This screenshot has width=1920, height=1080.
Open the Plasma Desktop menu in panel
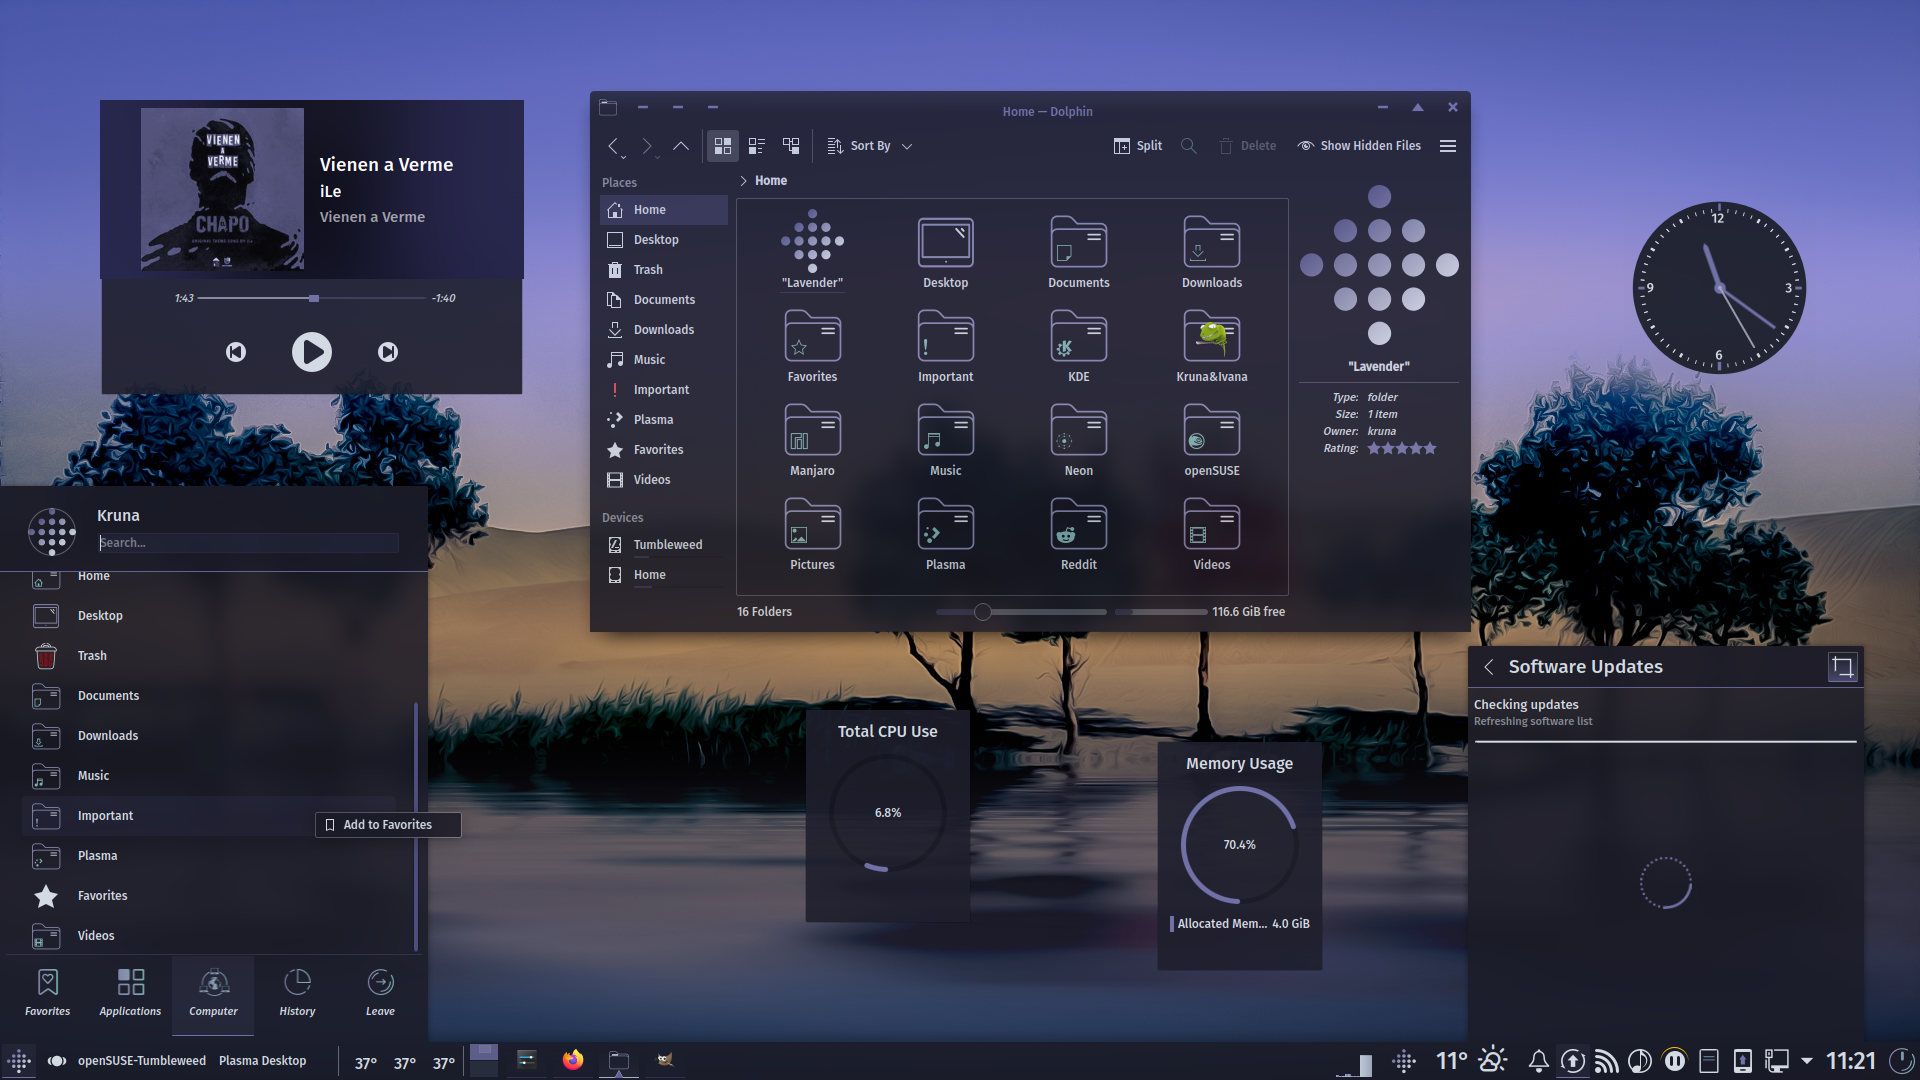[x=262, y=1061]
